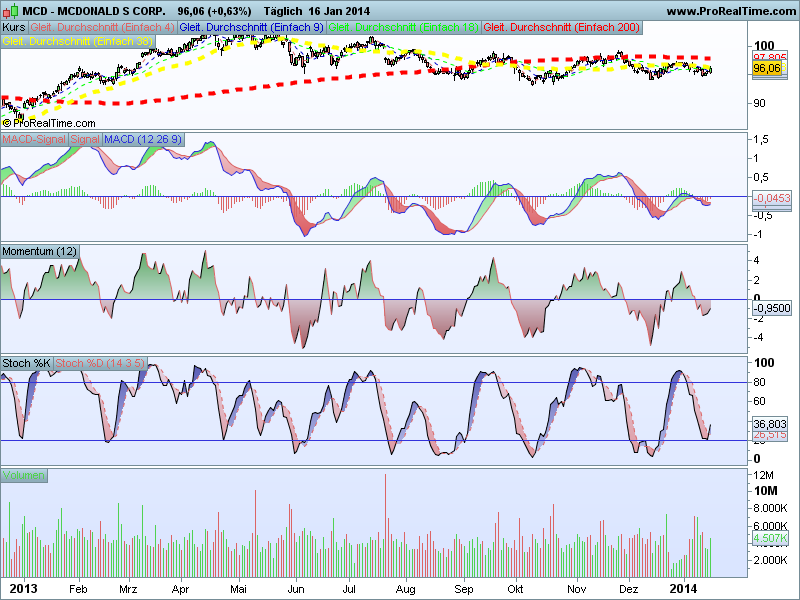
Task: Click the Nov label on time axis
Action: click(x=577, y=589)
